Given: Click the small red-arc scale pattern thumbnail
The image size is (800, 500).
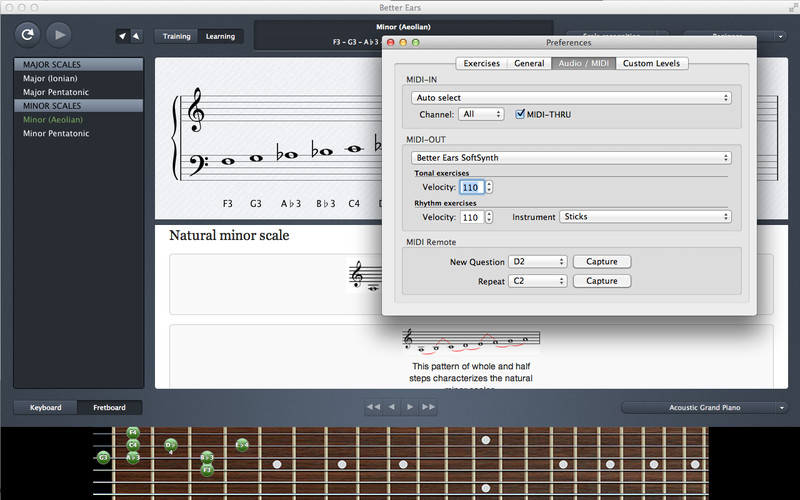Looking at the screenshot, I should tap(471, 341).
